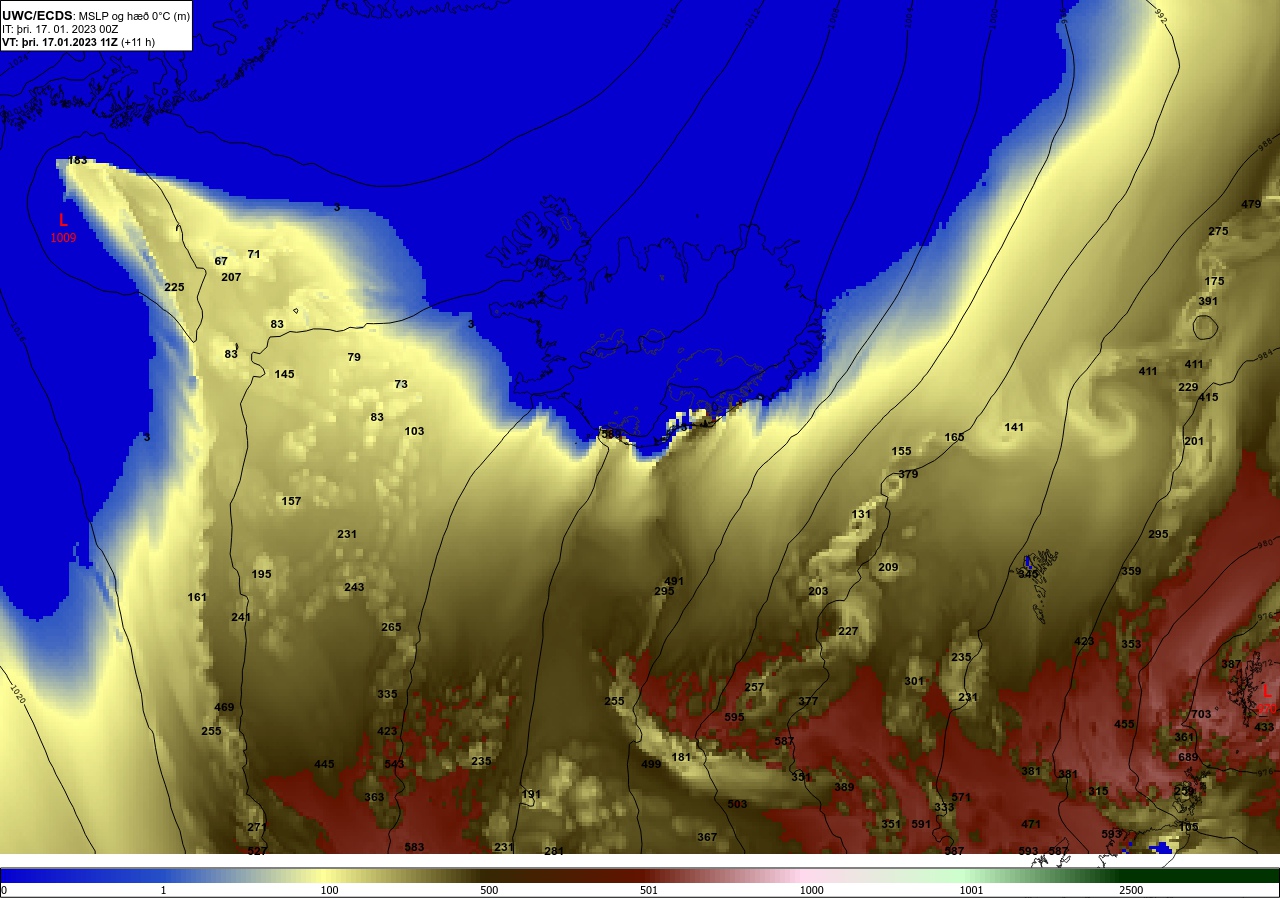Image resolution: width=1280 pixels, height=898 pixels.
Task: Click the height value 345 over the Faroe Islands
Action: coord(1028,574)
